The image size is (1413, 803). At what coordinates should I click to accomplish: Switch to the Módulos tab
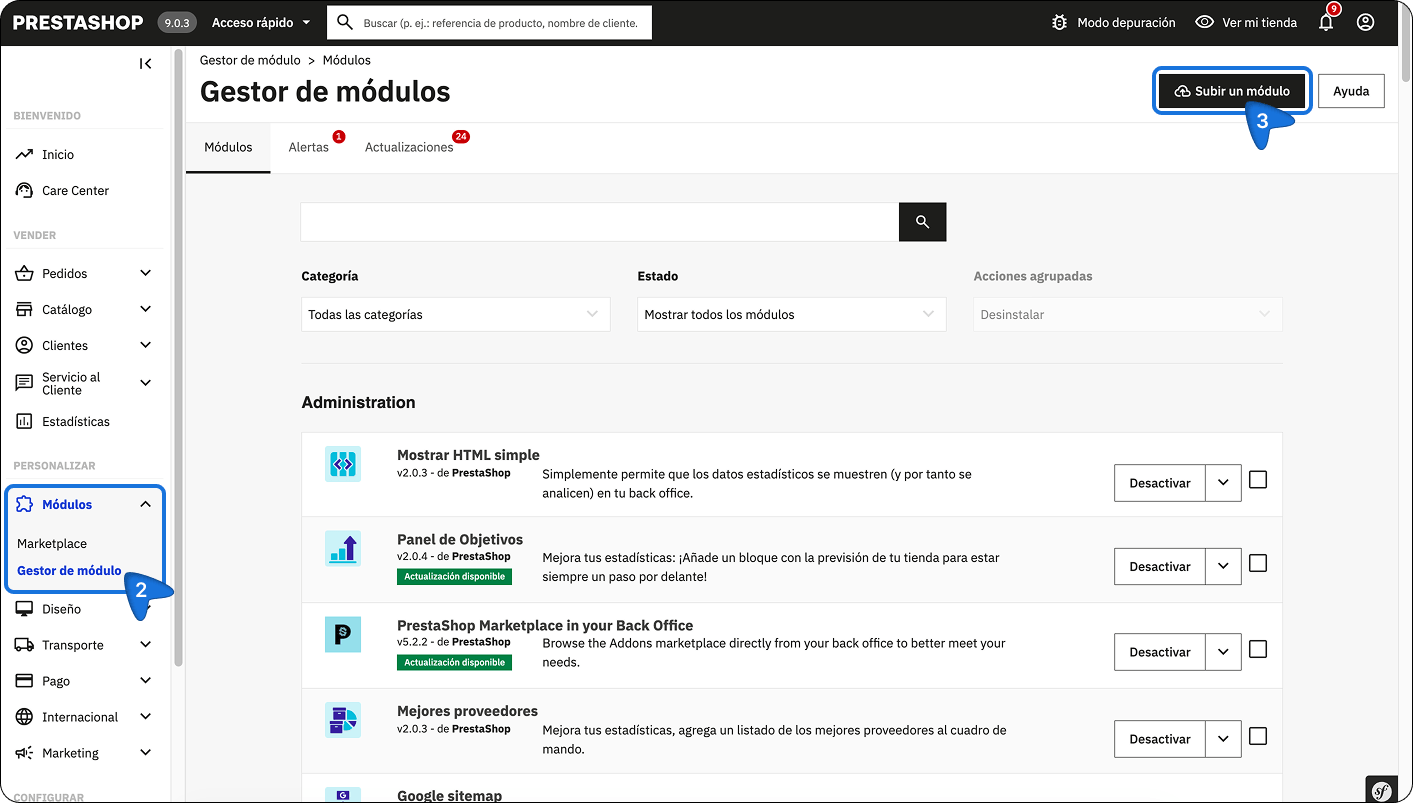[228, 147]
